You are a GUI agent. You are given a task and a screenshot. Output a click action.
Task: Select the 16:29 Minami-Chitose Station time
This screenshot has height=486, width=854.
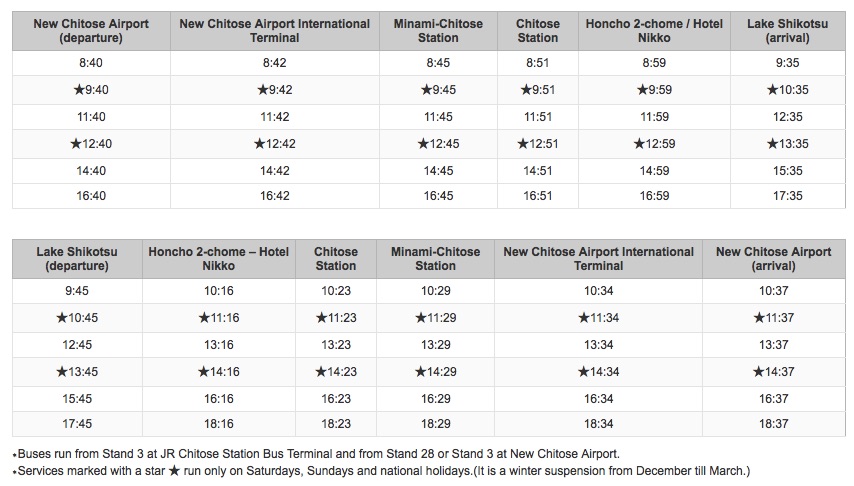coord(436,399)
